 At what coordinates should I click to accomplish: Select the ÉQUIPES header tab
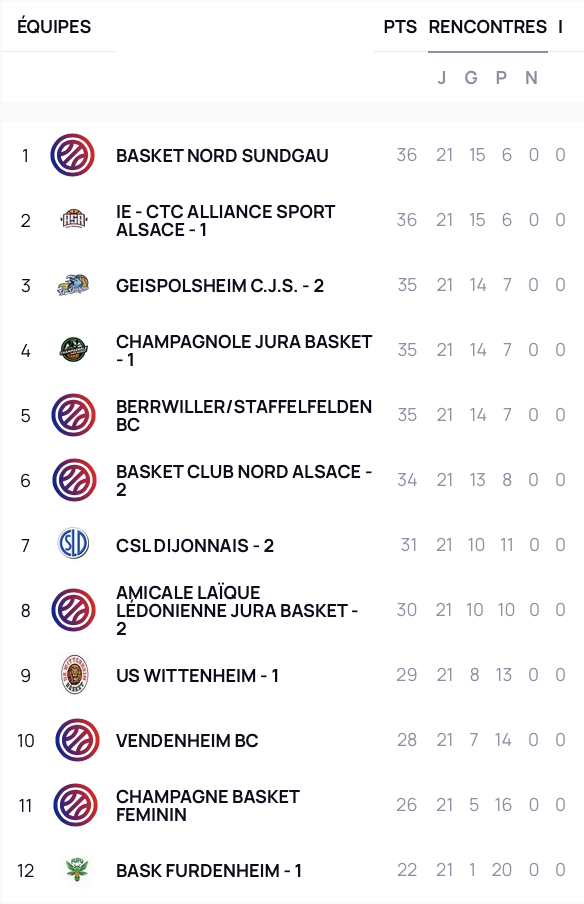pyautogui.click(x=54, y=27)
